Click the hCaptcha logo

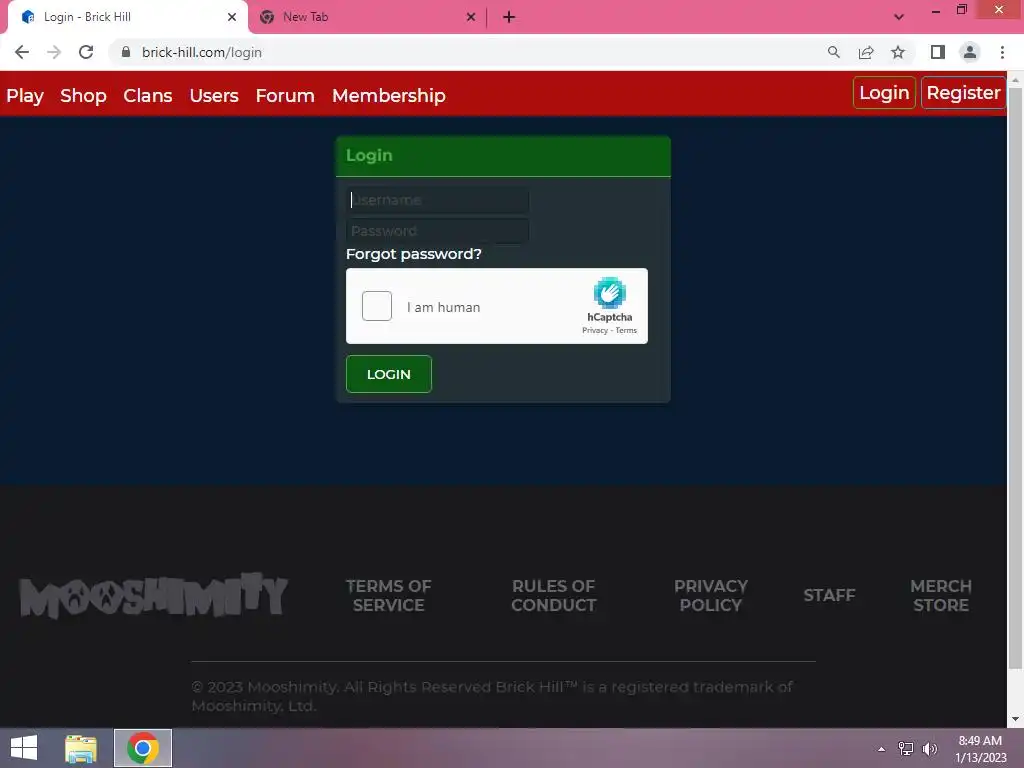pos(609,293)
